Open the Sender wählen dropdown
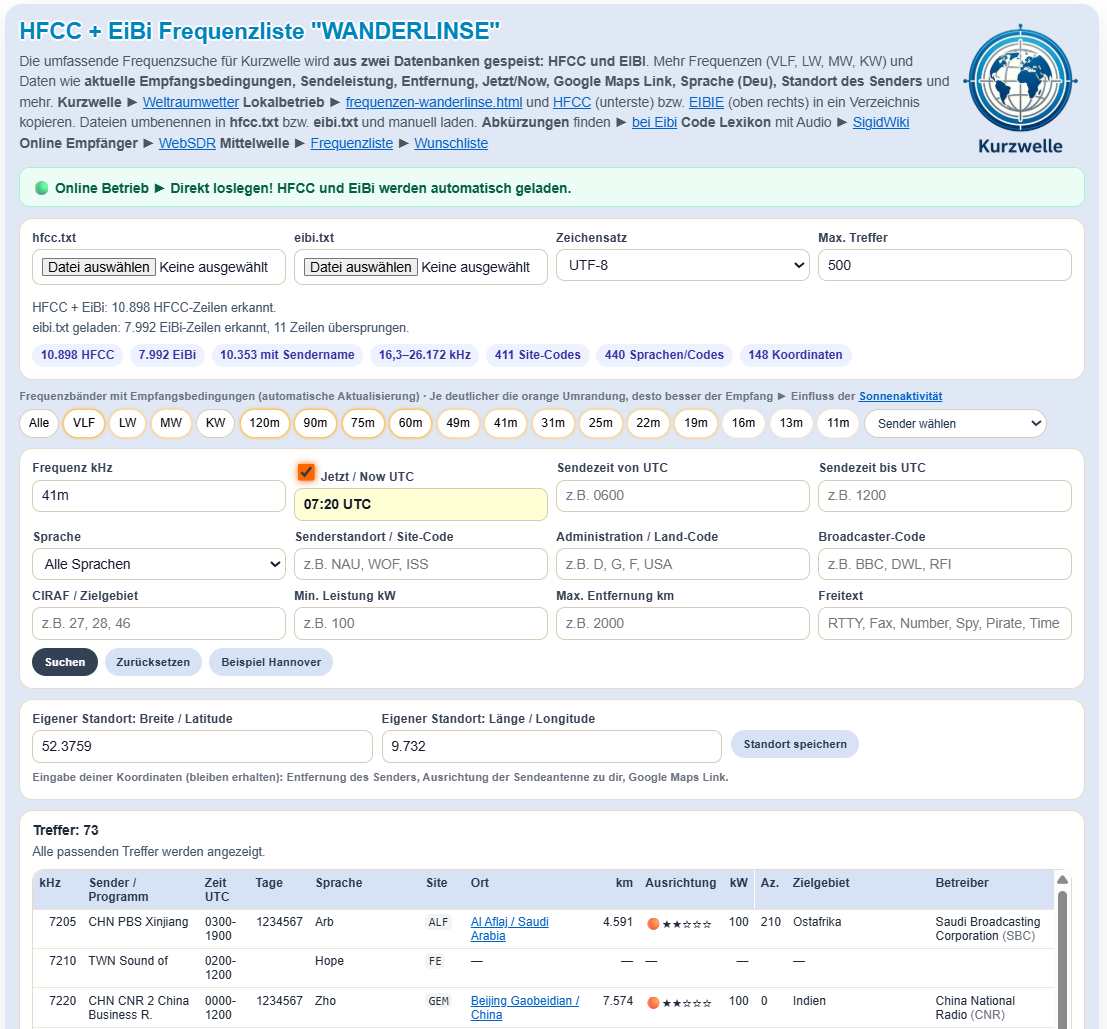This screenshot has width=1107, height=1029. 955,423
